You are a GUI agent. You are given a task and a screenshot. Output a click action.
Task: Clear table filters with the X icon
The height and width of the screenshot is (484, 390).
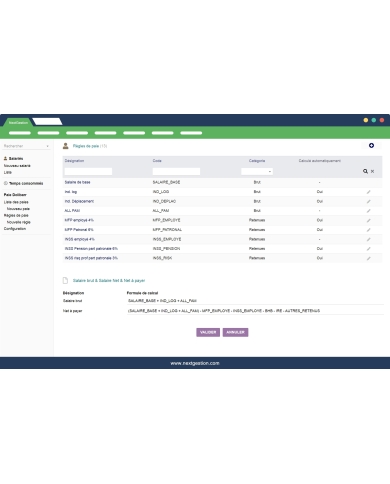(x=372, y=171)
